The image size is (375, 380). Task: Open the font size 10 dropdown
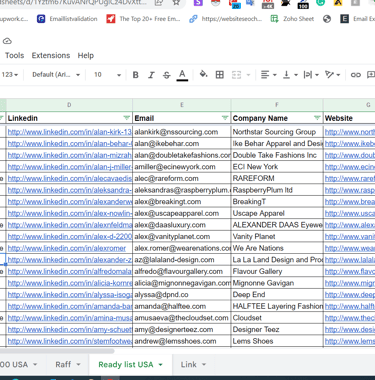click(x=107, y=75)
